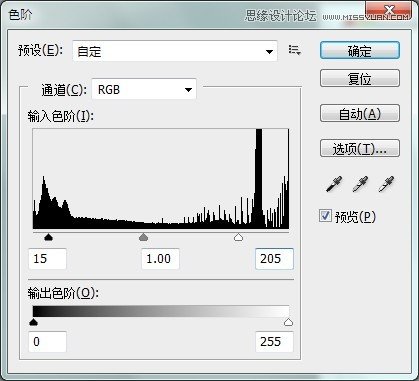Close the 色阶 Levels dialog
419x381 pixels.
[390, 11]
